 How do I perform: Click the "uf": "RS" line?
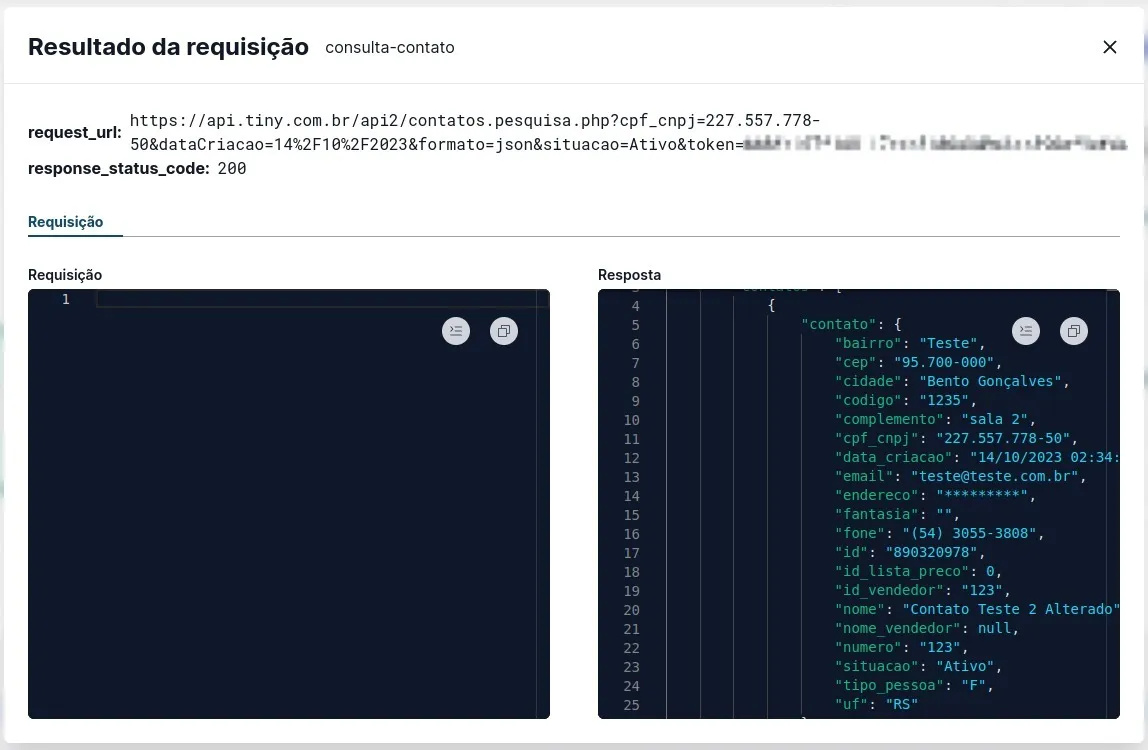tap(876, 705)
